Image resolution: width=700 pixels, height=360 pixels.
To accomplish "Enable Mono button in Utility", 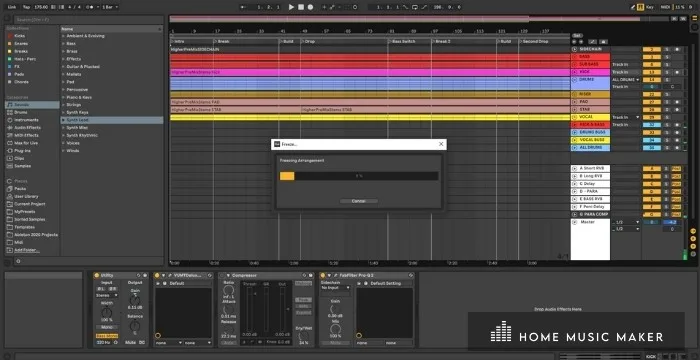I will pos(107,327).
